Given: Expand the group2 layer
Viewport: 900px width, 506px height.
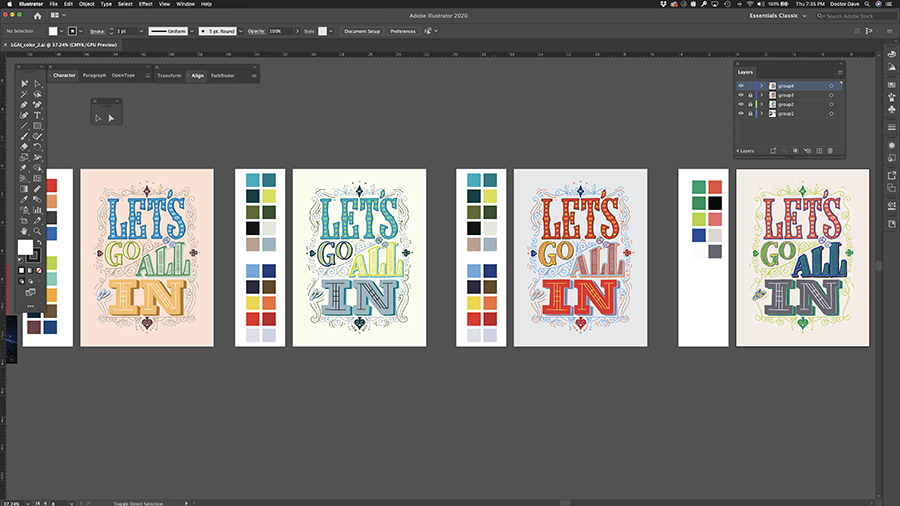Looking at the screenshot, I should pos(762,104).
